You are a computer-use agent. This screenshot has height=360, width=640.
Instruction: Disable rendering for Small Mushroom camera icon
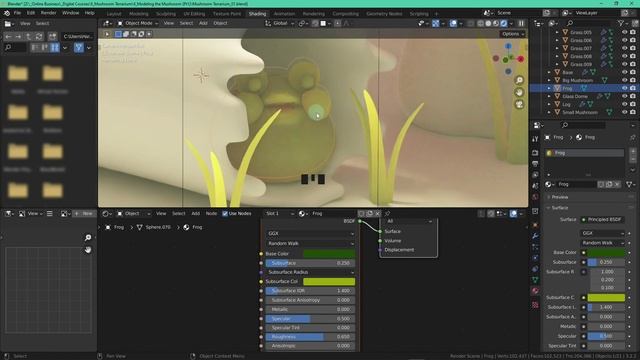(x=633, y=112)
